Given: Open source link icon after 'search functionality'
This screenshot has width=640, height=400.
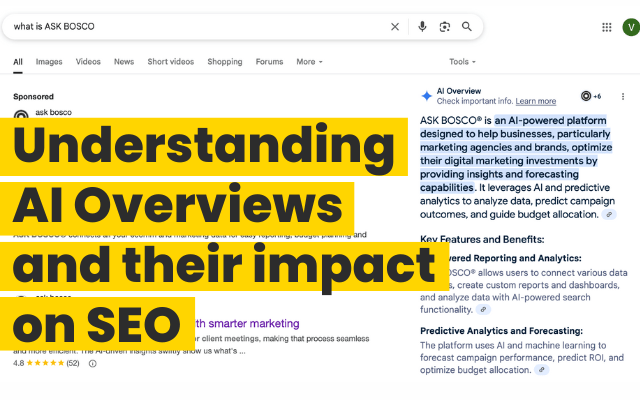Looking at the screenshot, I should 483,310.
